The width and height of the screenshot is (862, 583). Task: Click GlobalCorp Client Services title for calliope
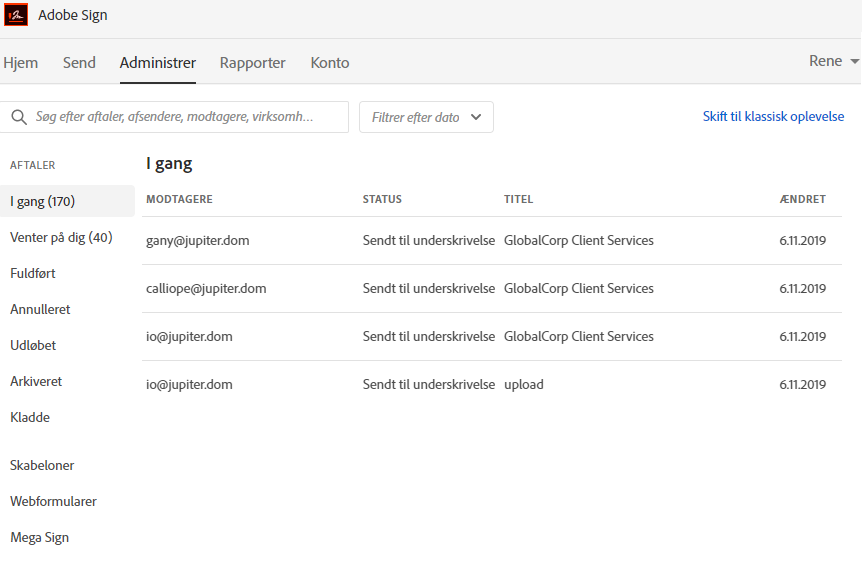tap(579, 288)
